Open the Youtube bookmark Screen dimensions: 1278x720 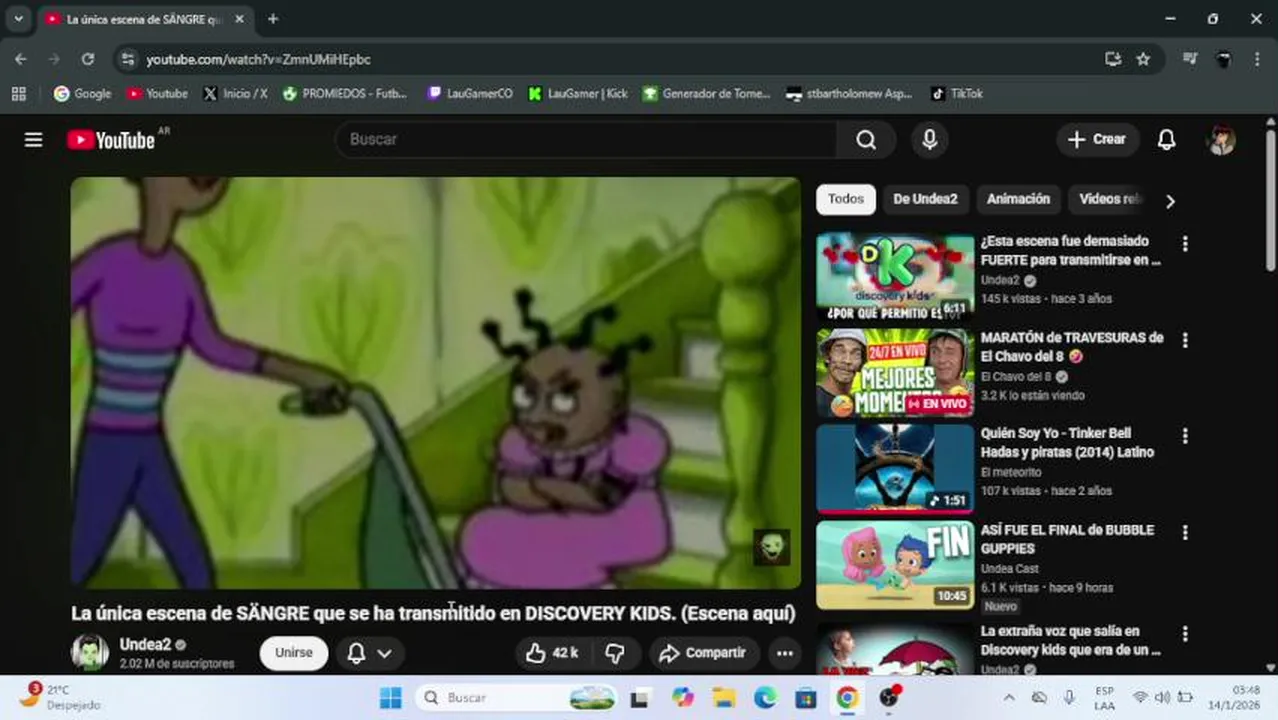[157, 93]
